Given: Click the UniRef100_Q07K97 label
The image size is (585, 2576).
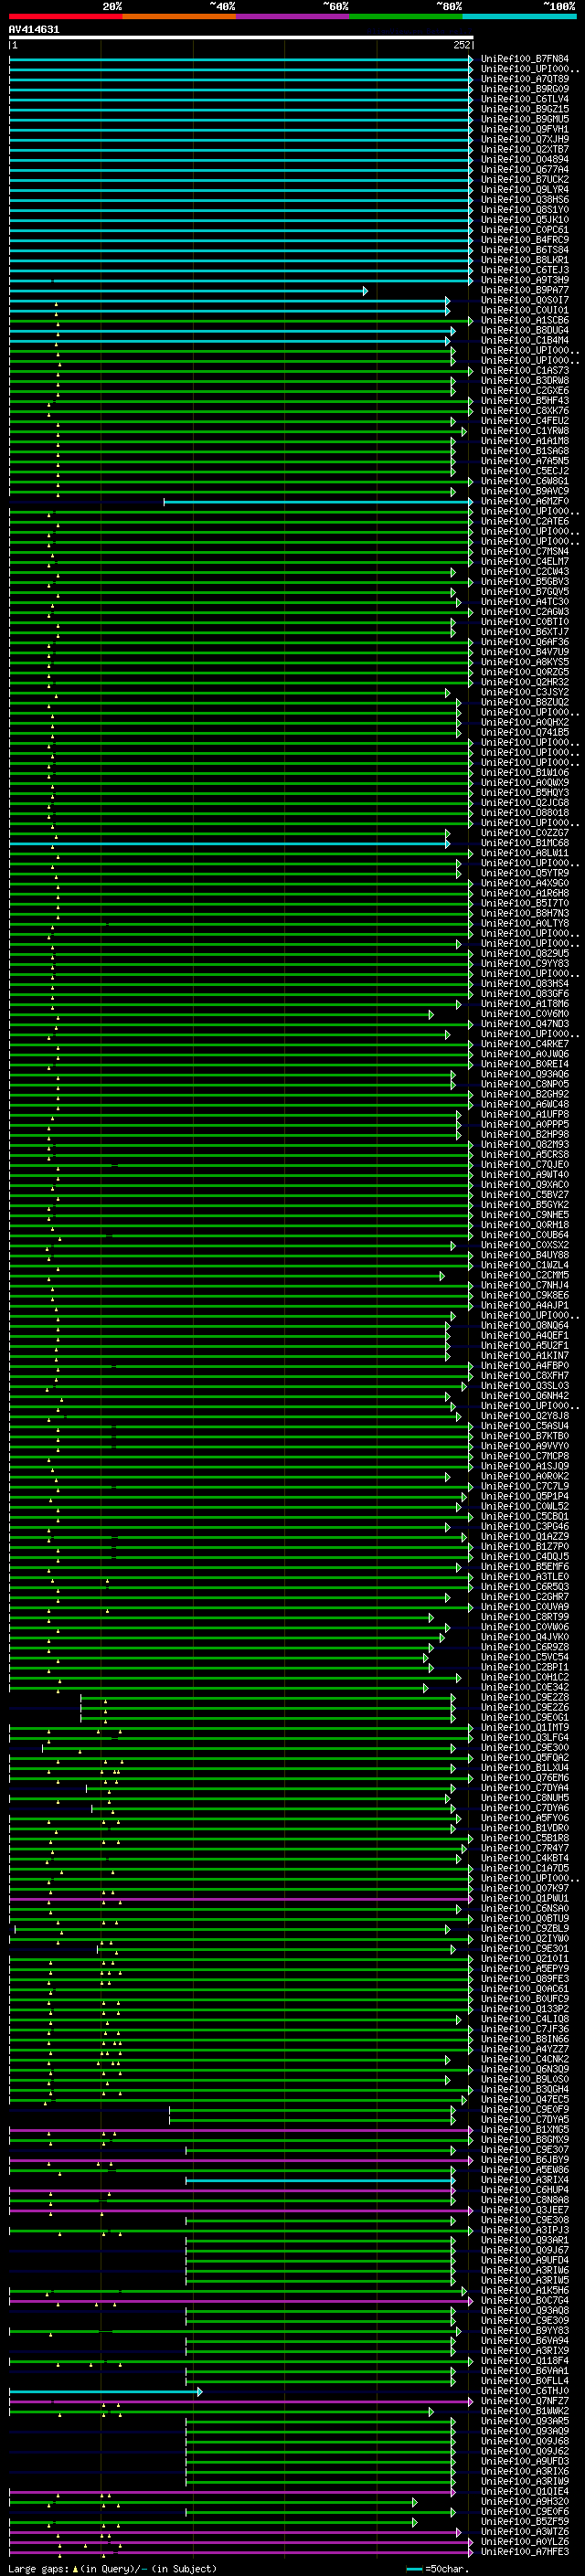Looking at the screenshot, I should (x=525, y=1888).
